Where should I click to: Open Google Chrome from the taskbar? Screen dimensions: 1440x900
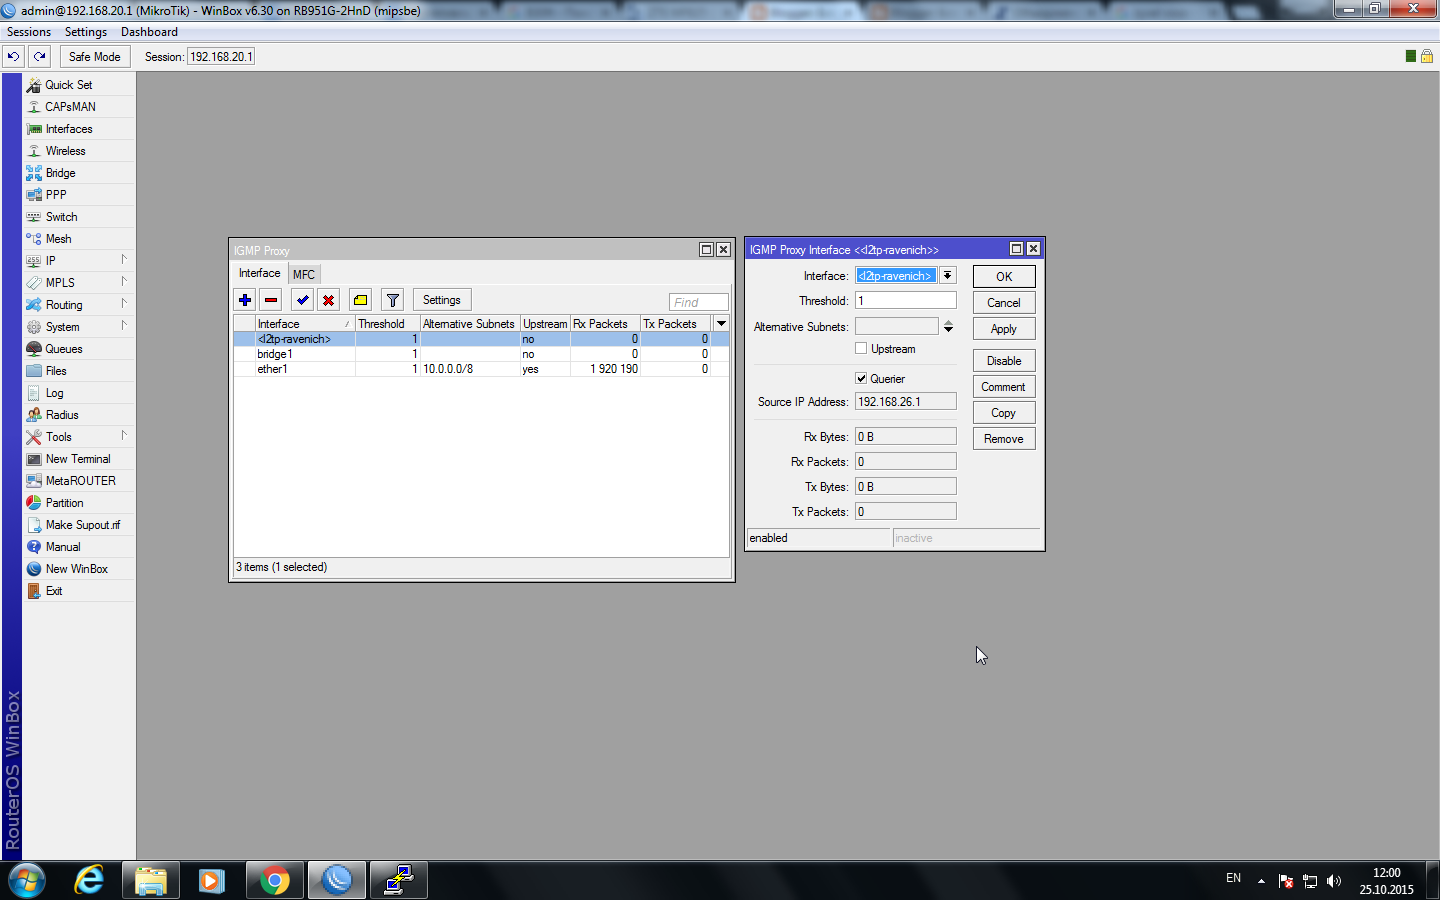[274, 880]
